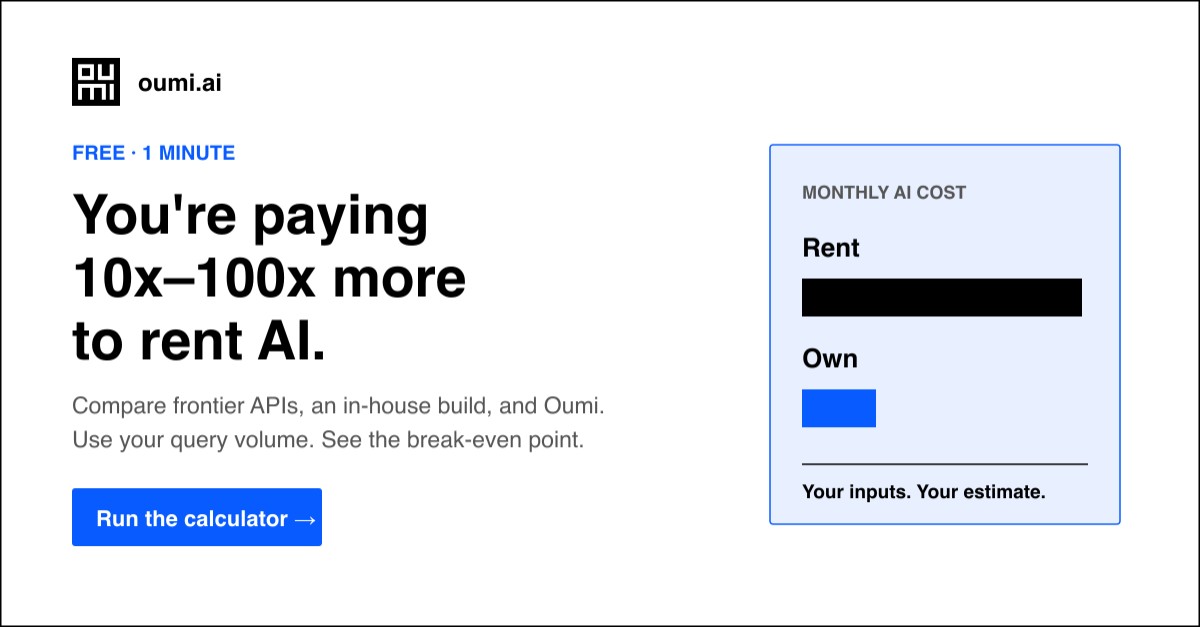Click the 'Own' label in cost card
The height and width of the screenshot is (627, 1200).
pyautogui.click(x=830, y=359)
